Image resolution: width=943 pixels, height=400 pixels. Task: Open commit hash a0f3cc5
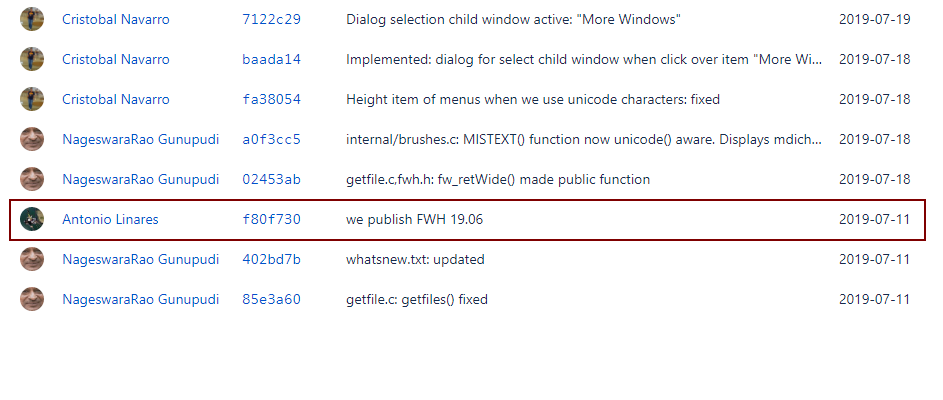(271, 139)
